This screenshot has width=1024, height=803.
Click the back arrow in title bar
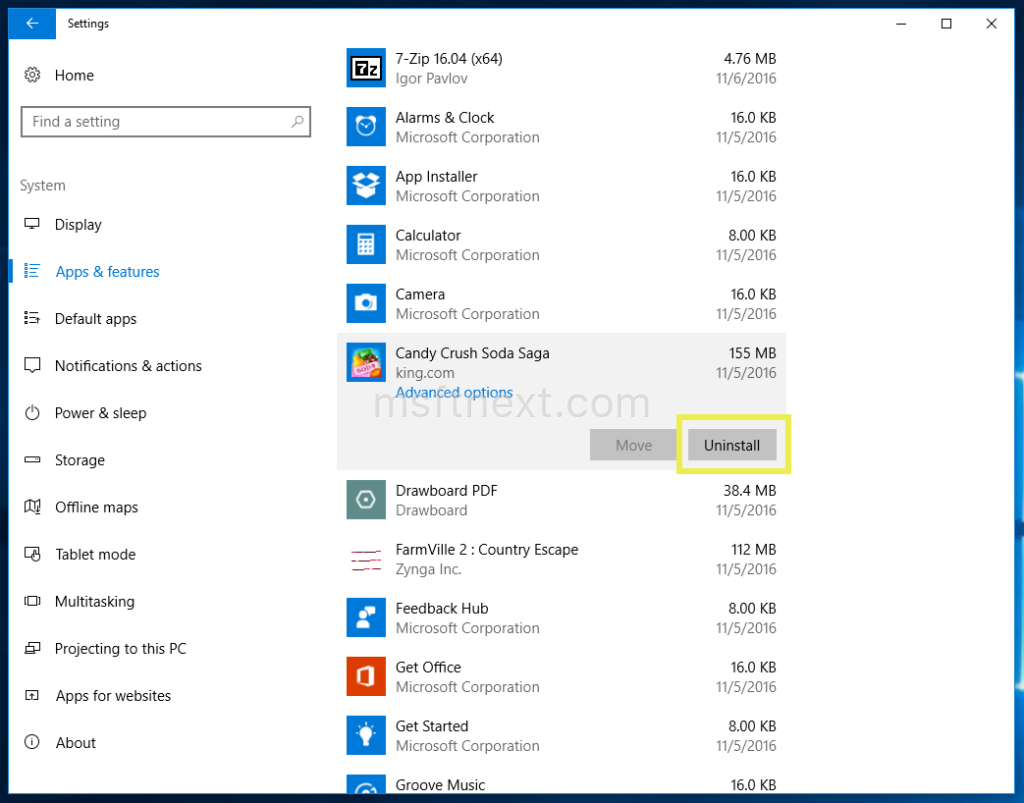(32, 24)
